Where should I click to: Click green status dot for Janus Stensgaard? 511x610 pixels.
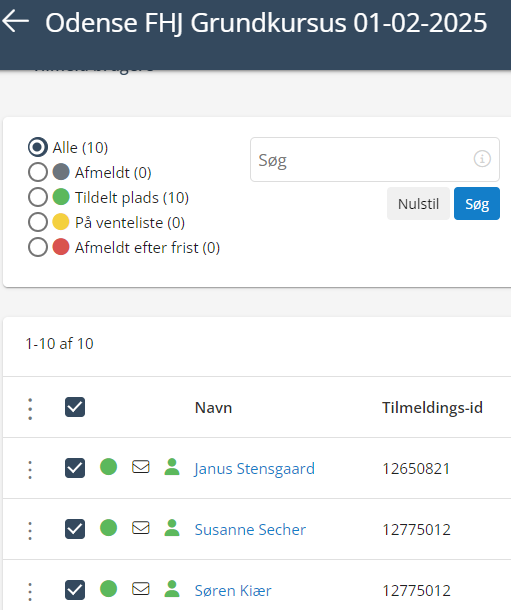click(108, 467)
